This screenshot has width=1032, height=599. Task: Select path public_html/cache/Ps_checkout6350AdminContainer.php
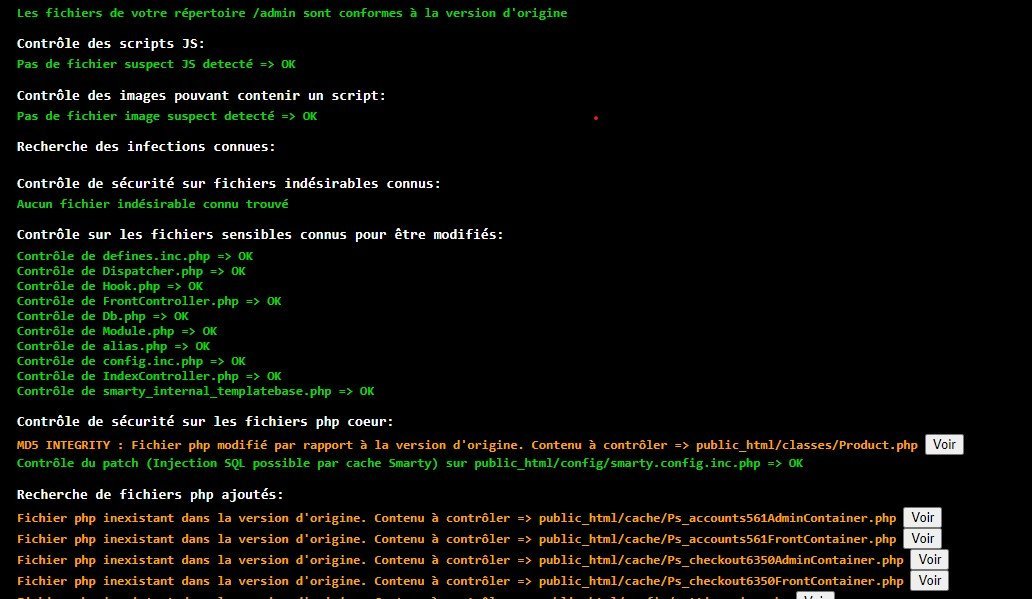(x=721, y=560)
